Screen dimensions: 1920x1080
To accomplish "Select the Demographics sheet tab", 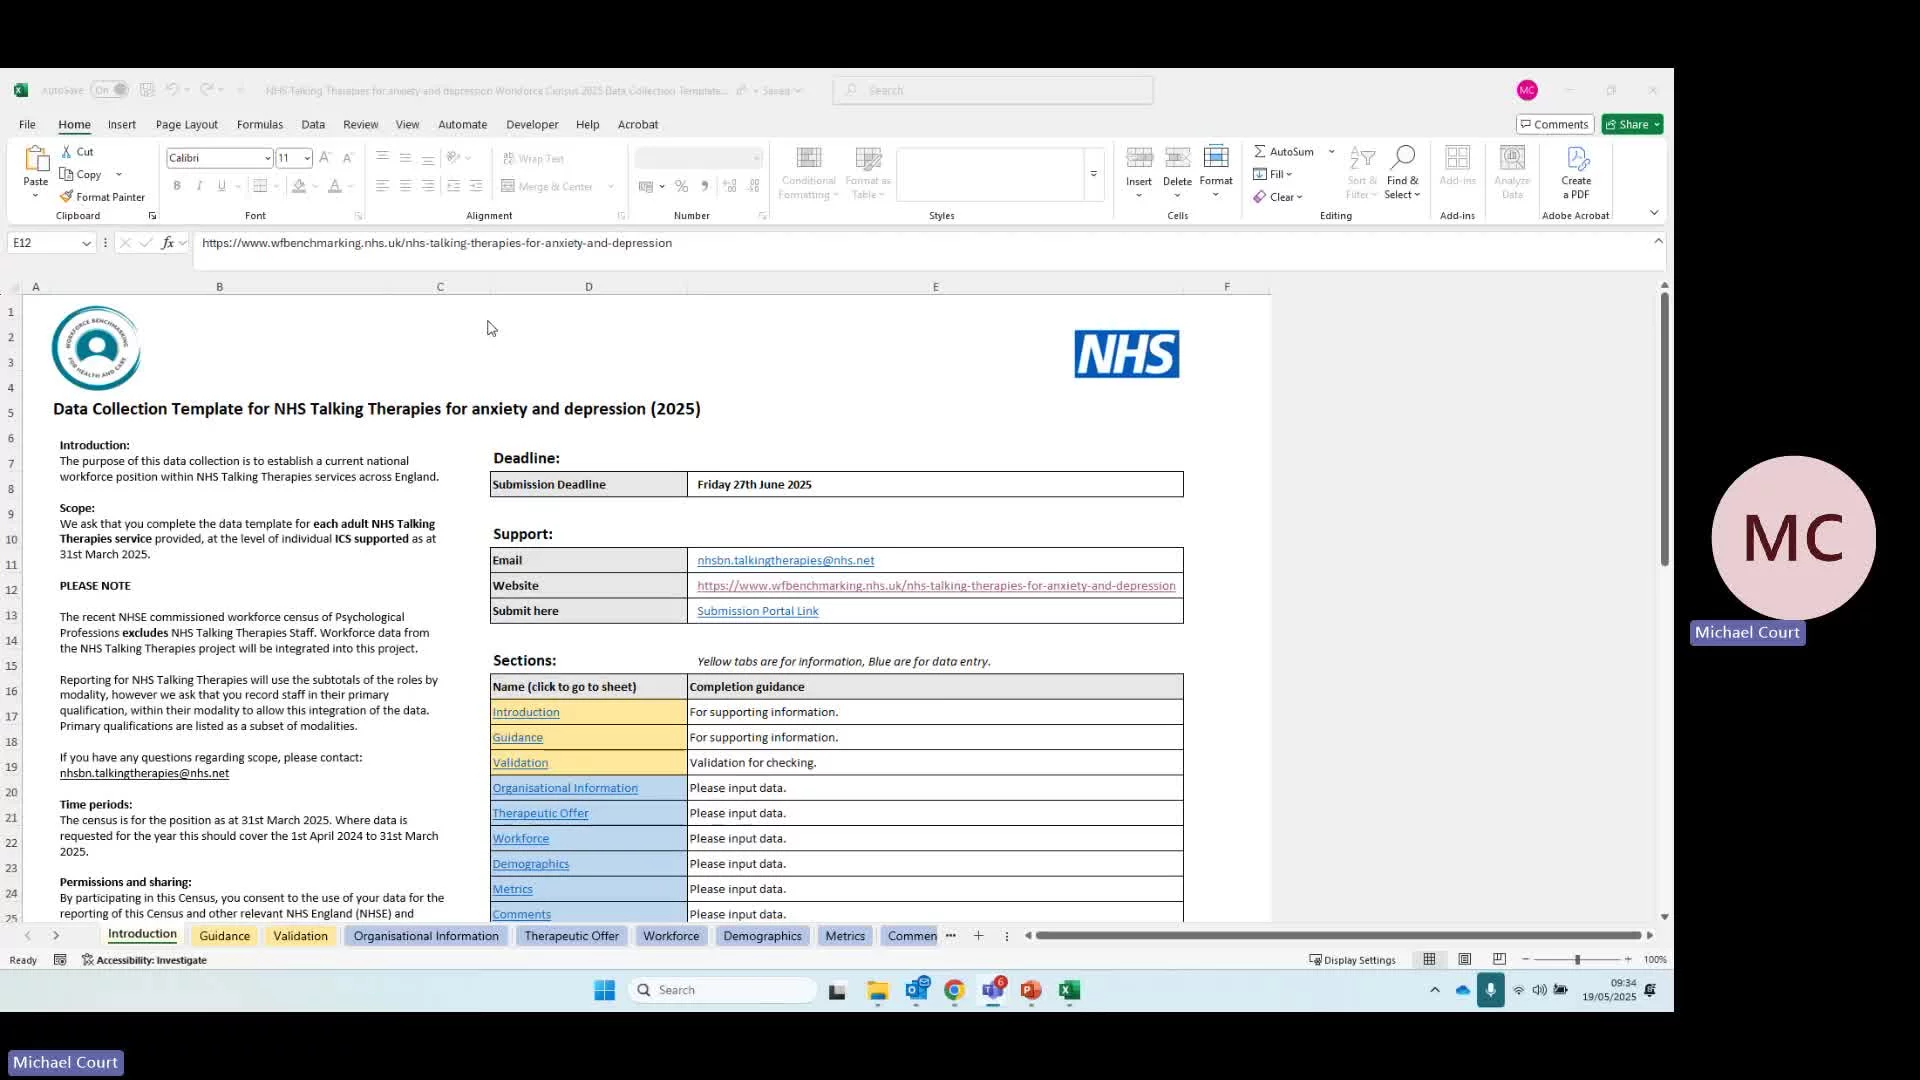I will 762,936.
